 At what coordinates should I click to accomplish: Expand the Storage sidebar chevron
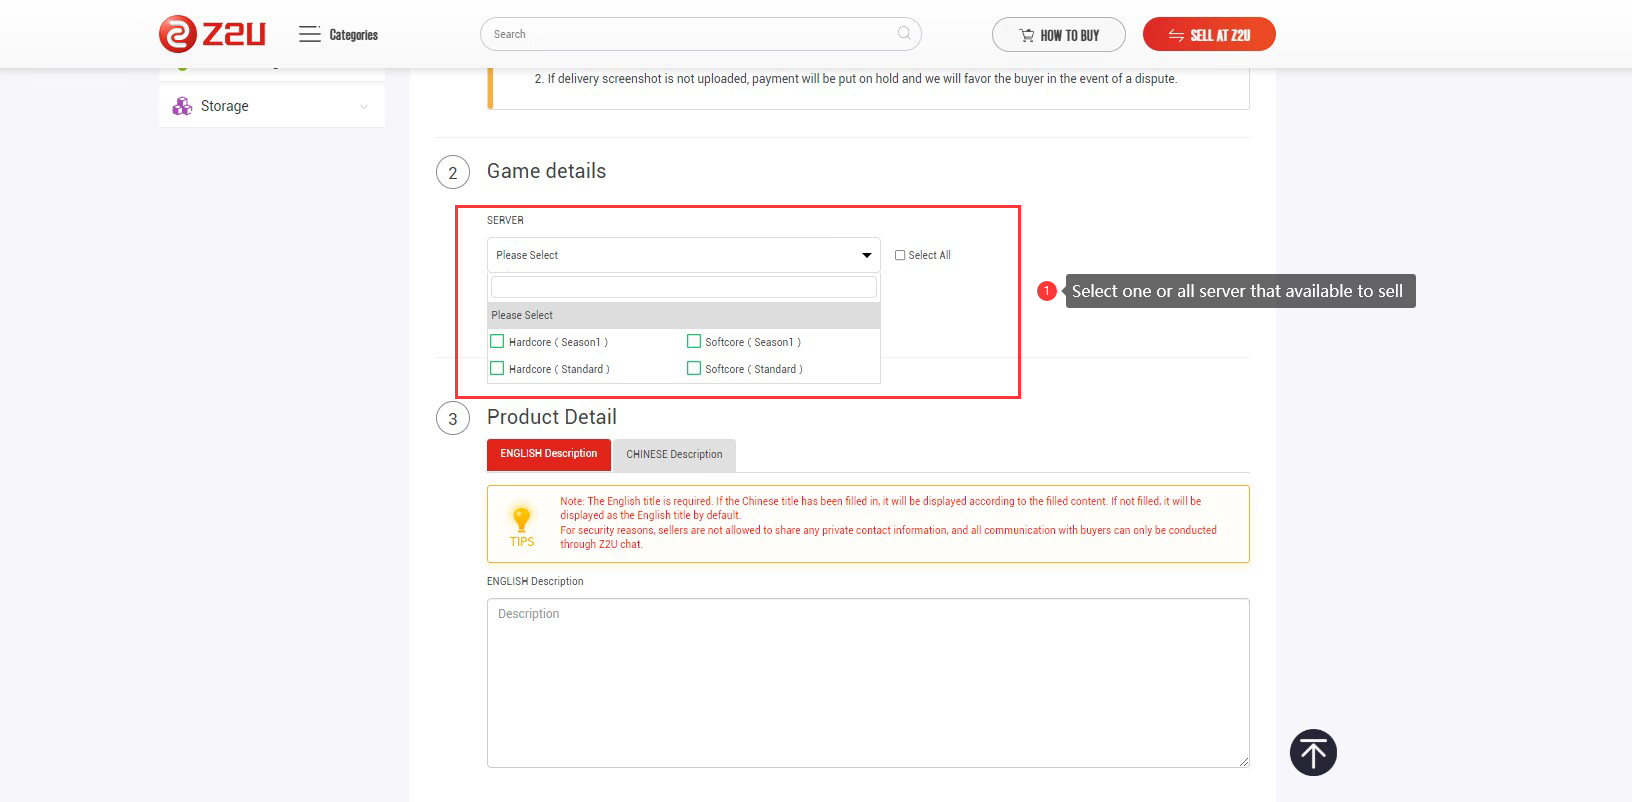pyautogui.click(x=364, y=107)
